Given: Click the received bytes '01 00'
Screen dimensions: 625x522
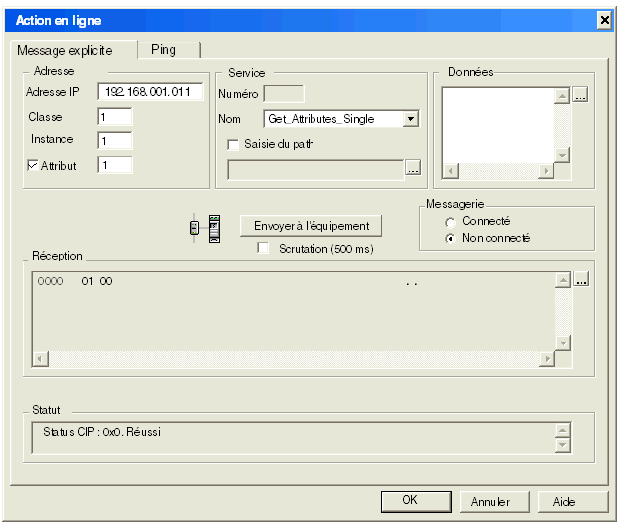Looking at the screenshot, I should click(x=97, y=281).
